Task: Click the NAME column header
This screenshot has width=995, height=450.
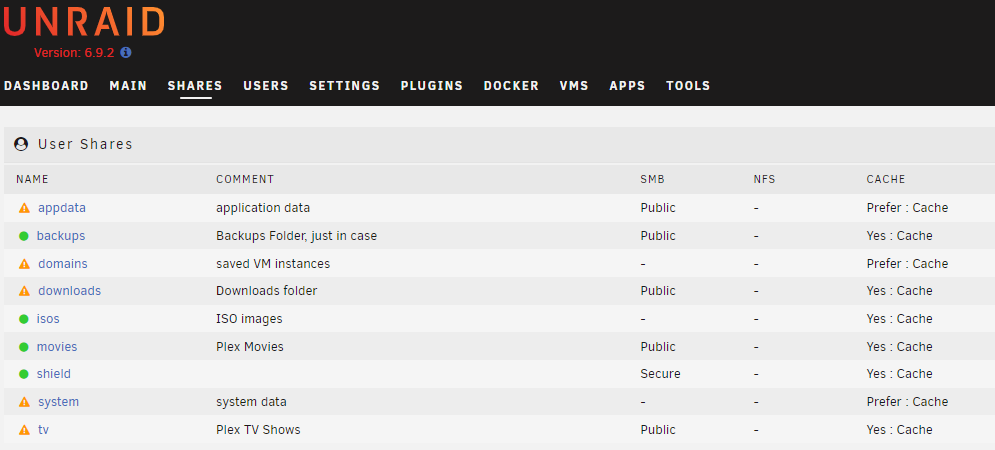Action: [32, 180]
